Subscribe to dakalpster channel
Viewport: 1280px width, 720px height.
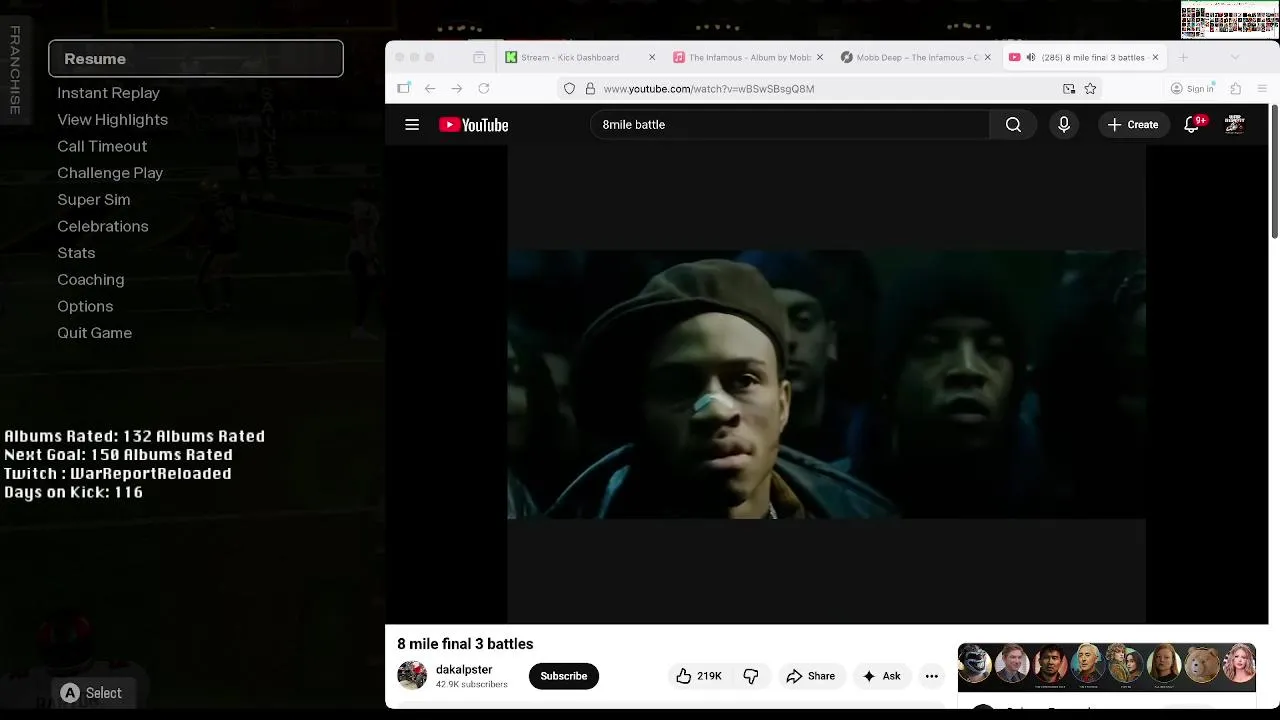click(x=564, y=676)
